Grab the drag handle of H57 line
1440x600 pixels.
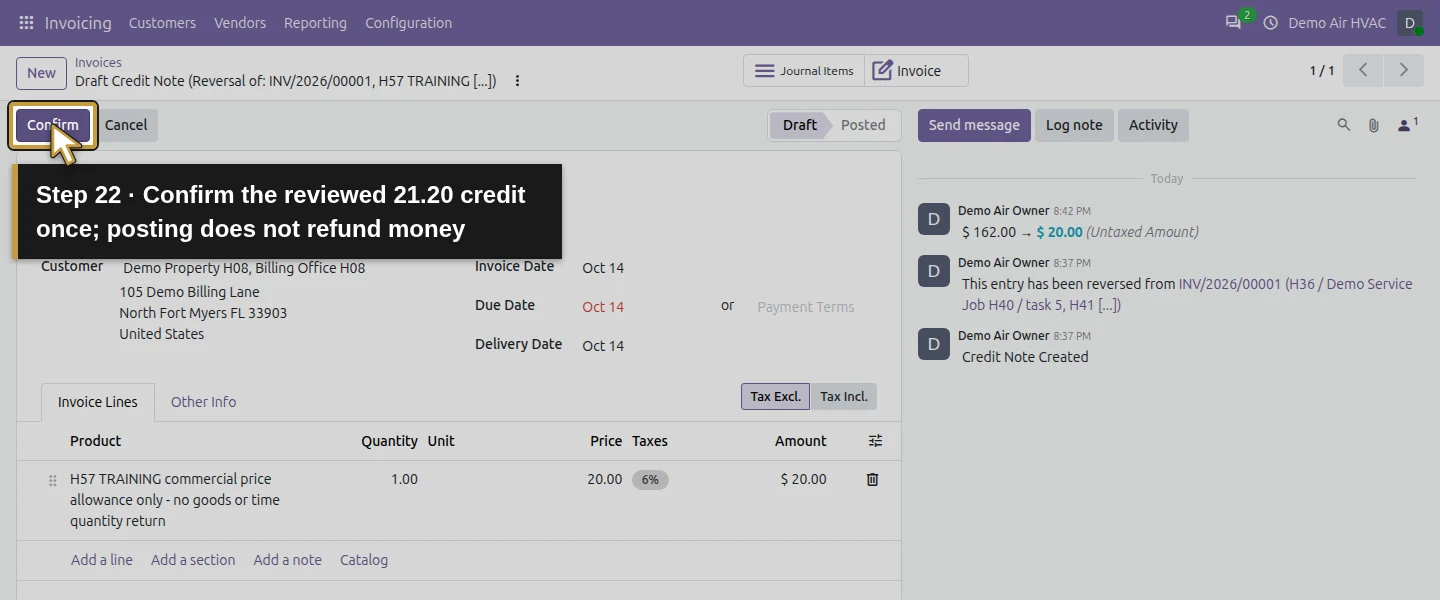click(53, 481)
